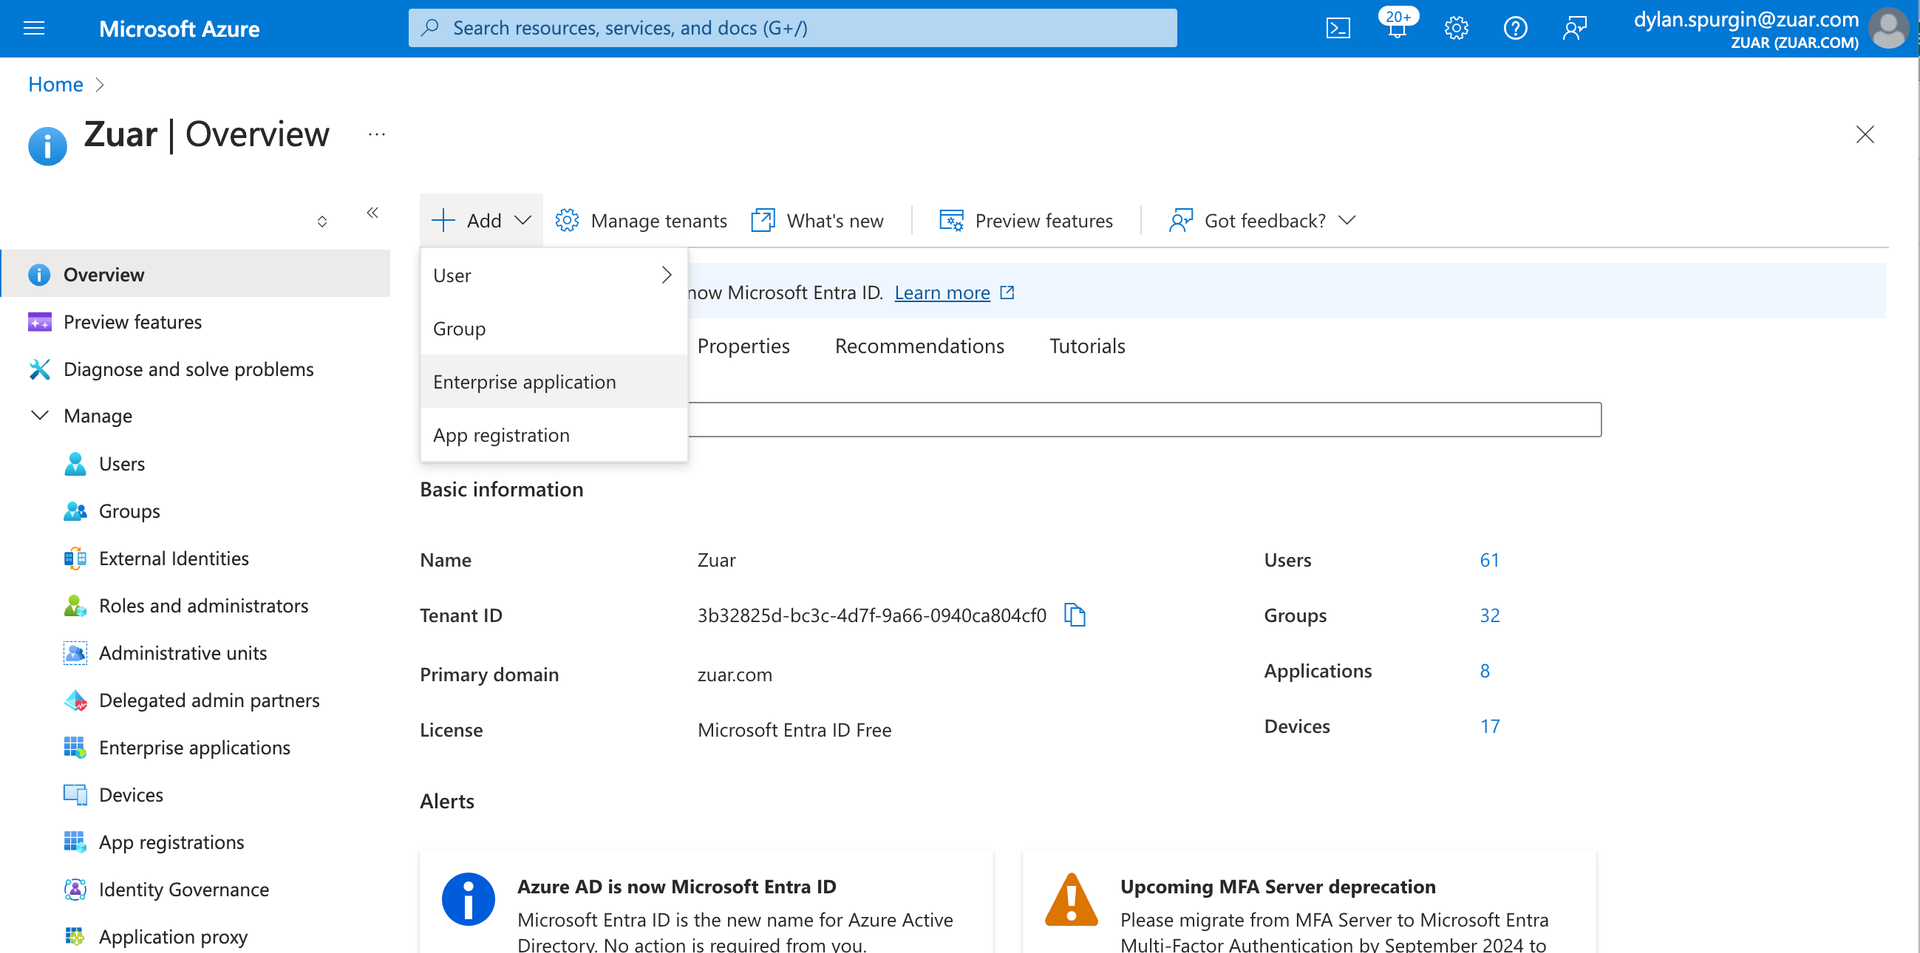Click the Delegated admin partners icon
The image size is (1920, 953).
[75, 700]
